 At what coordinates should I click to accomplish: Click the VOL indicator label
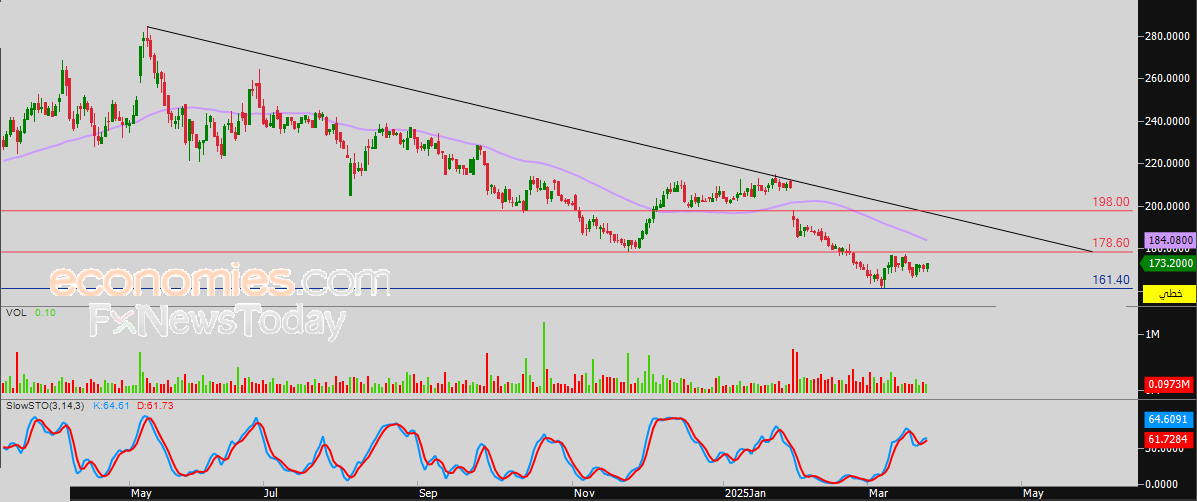click(x=16, y=313)
